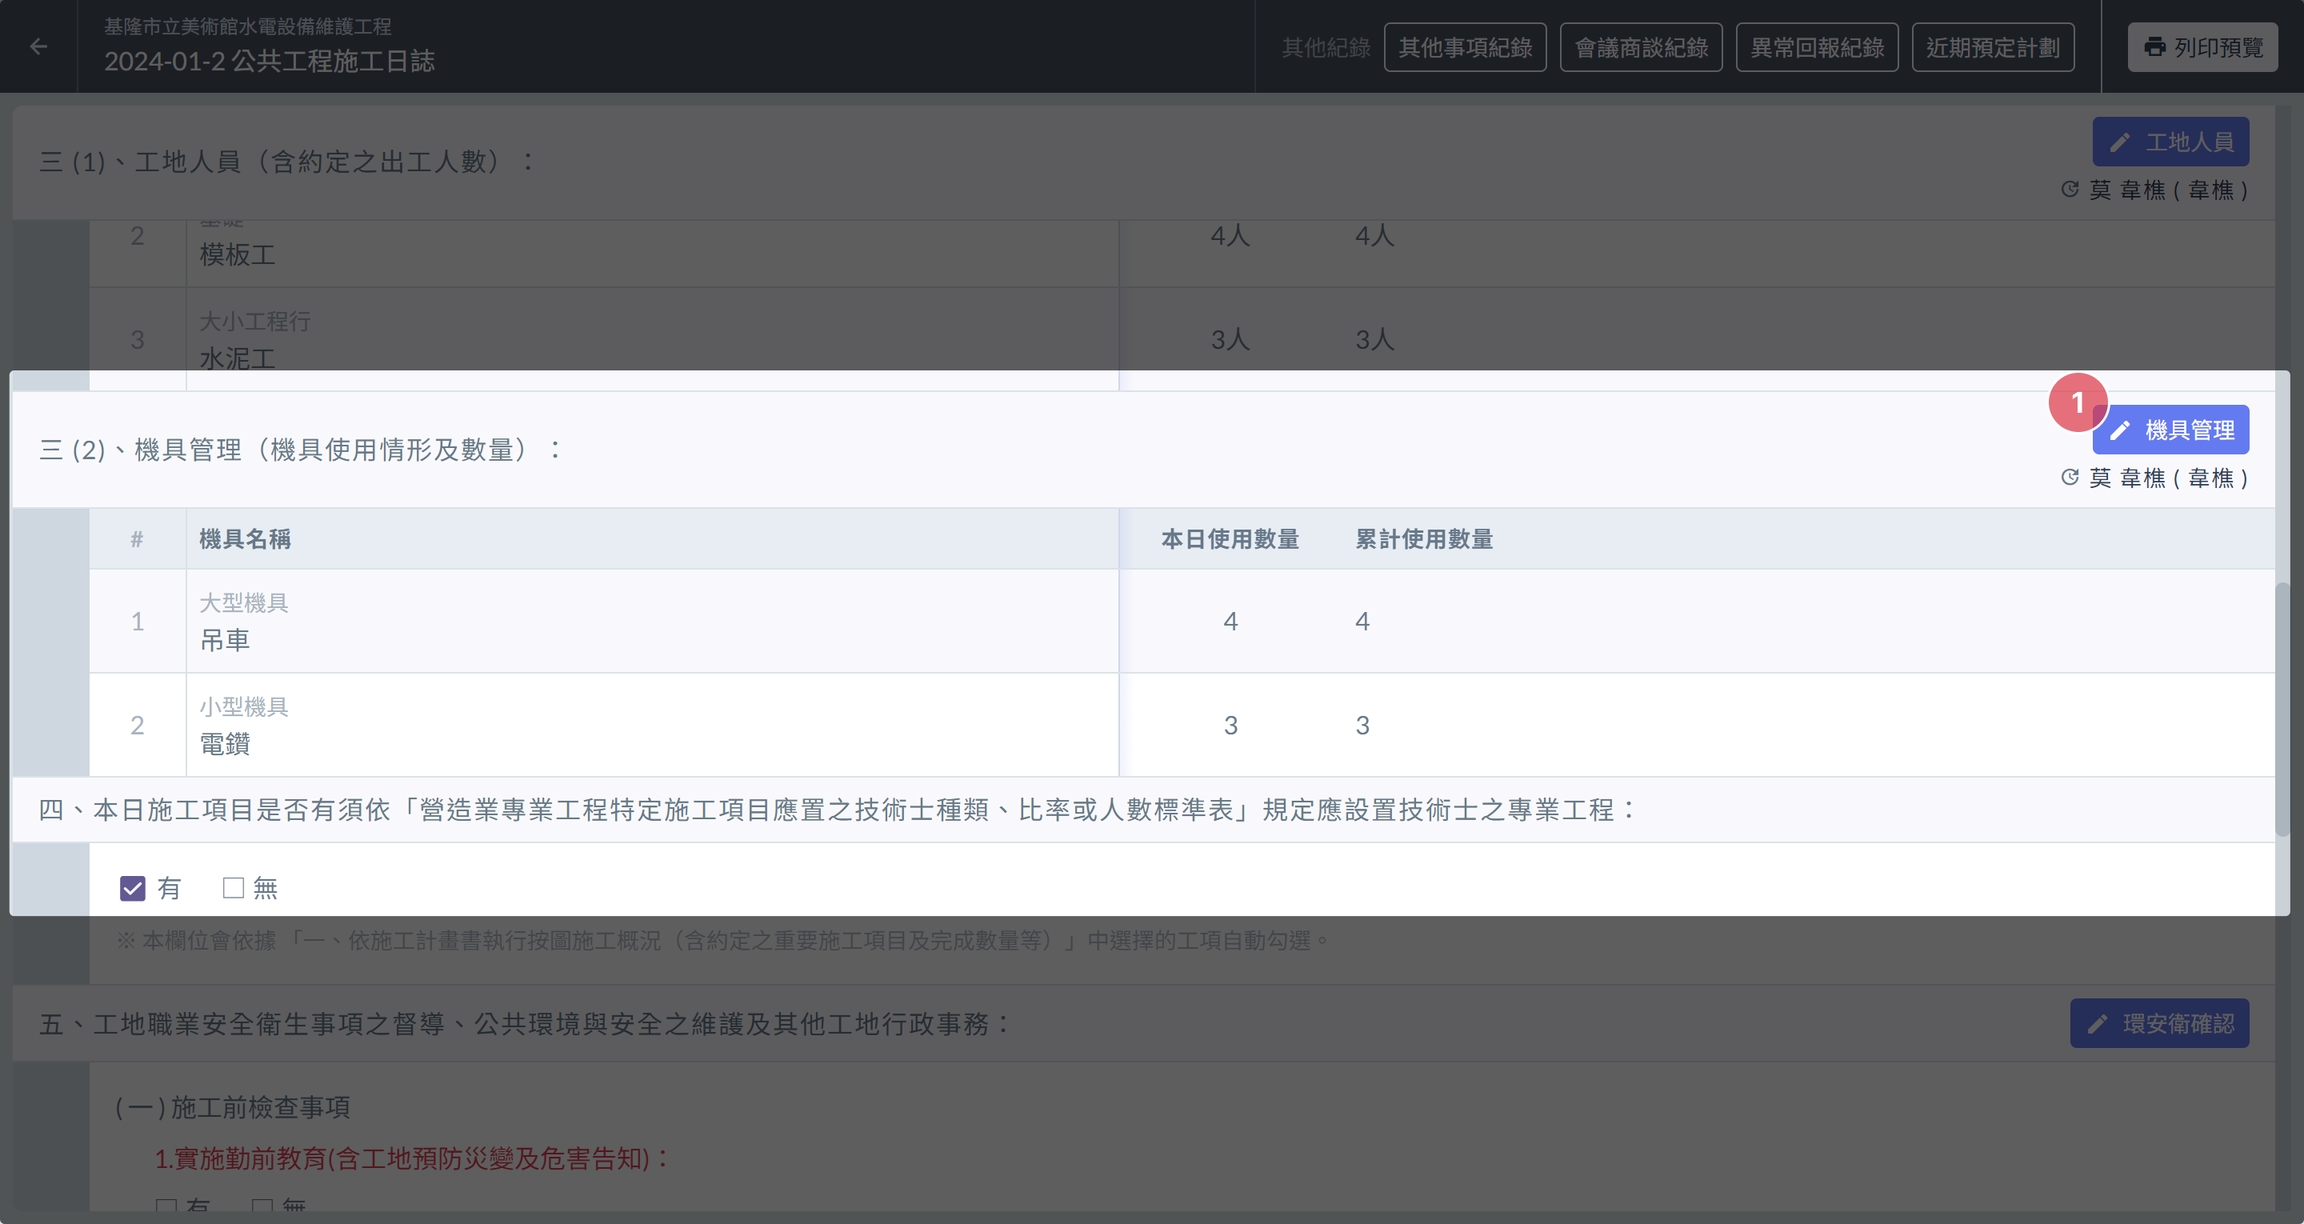The width and height of the screenshot is (2304, 1224).
Task: Click 異常回報紀錄 button
Action: pos(1817,47)
